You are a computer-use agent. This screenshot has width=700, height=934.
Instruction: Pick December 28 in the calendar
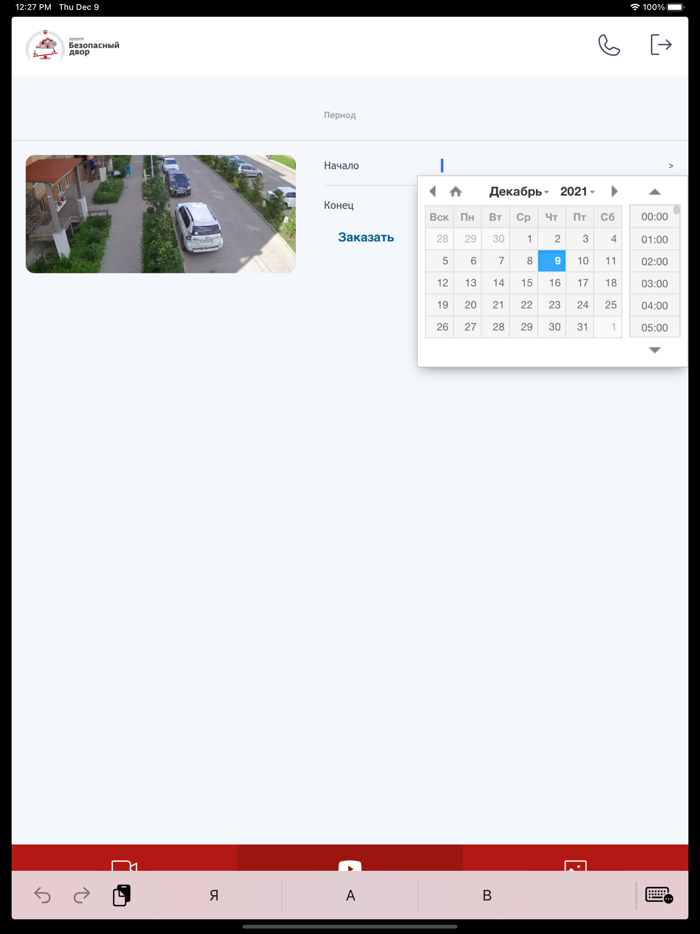(496, 327)
